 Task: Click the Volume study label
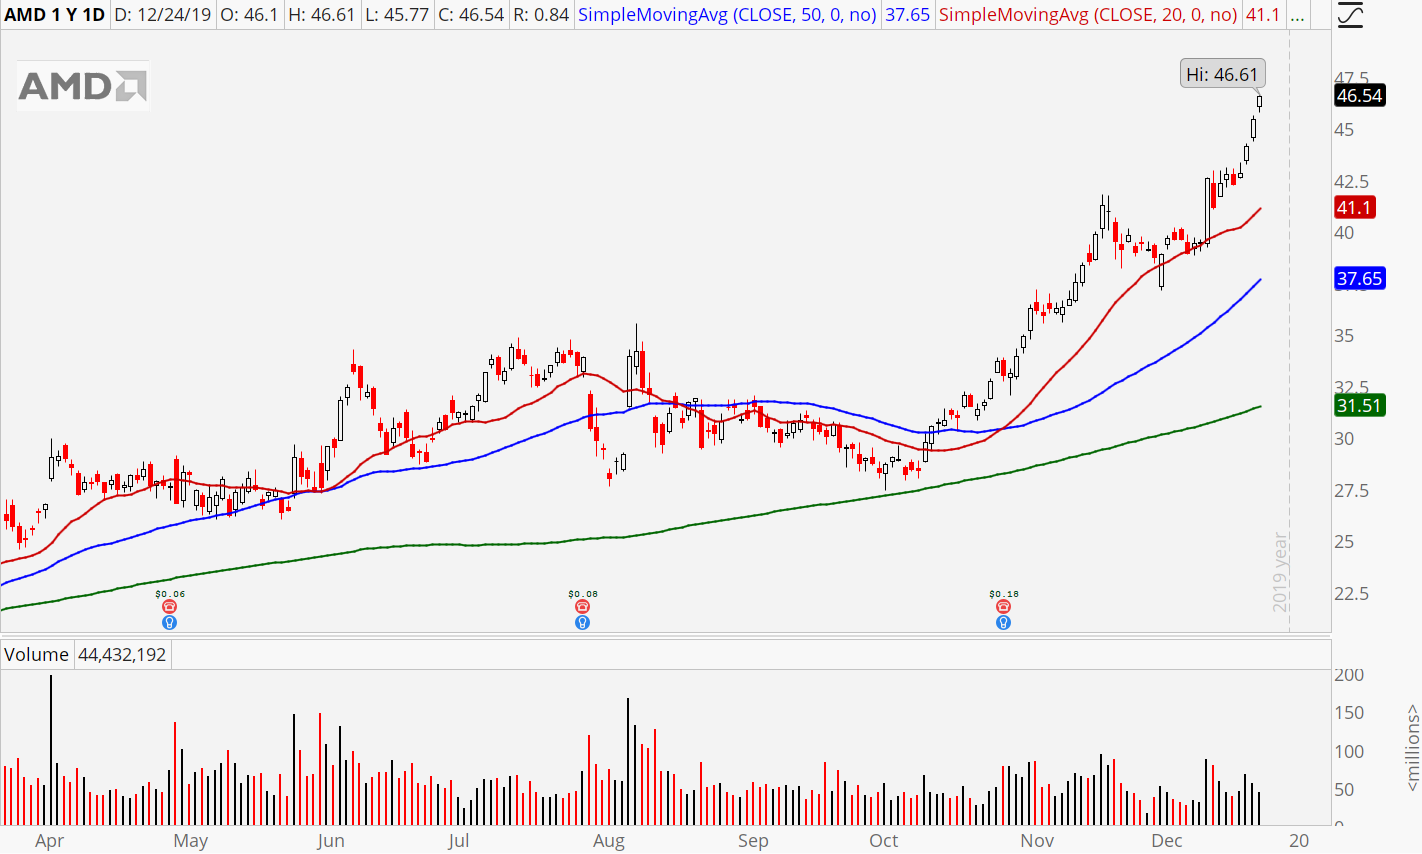(36, 655)
